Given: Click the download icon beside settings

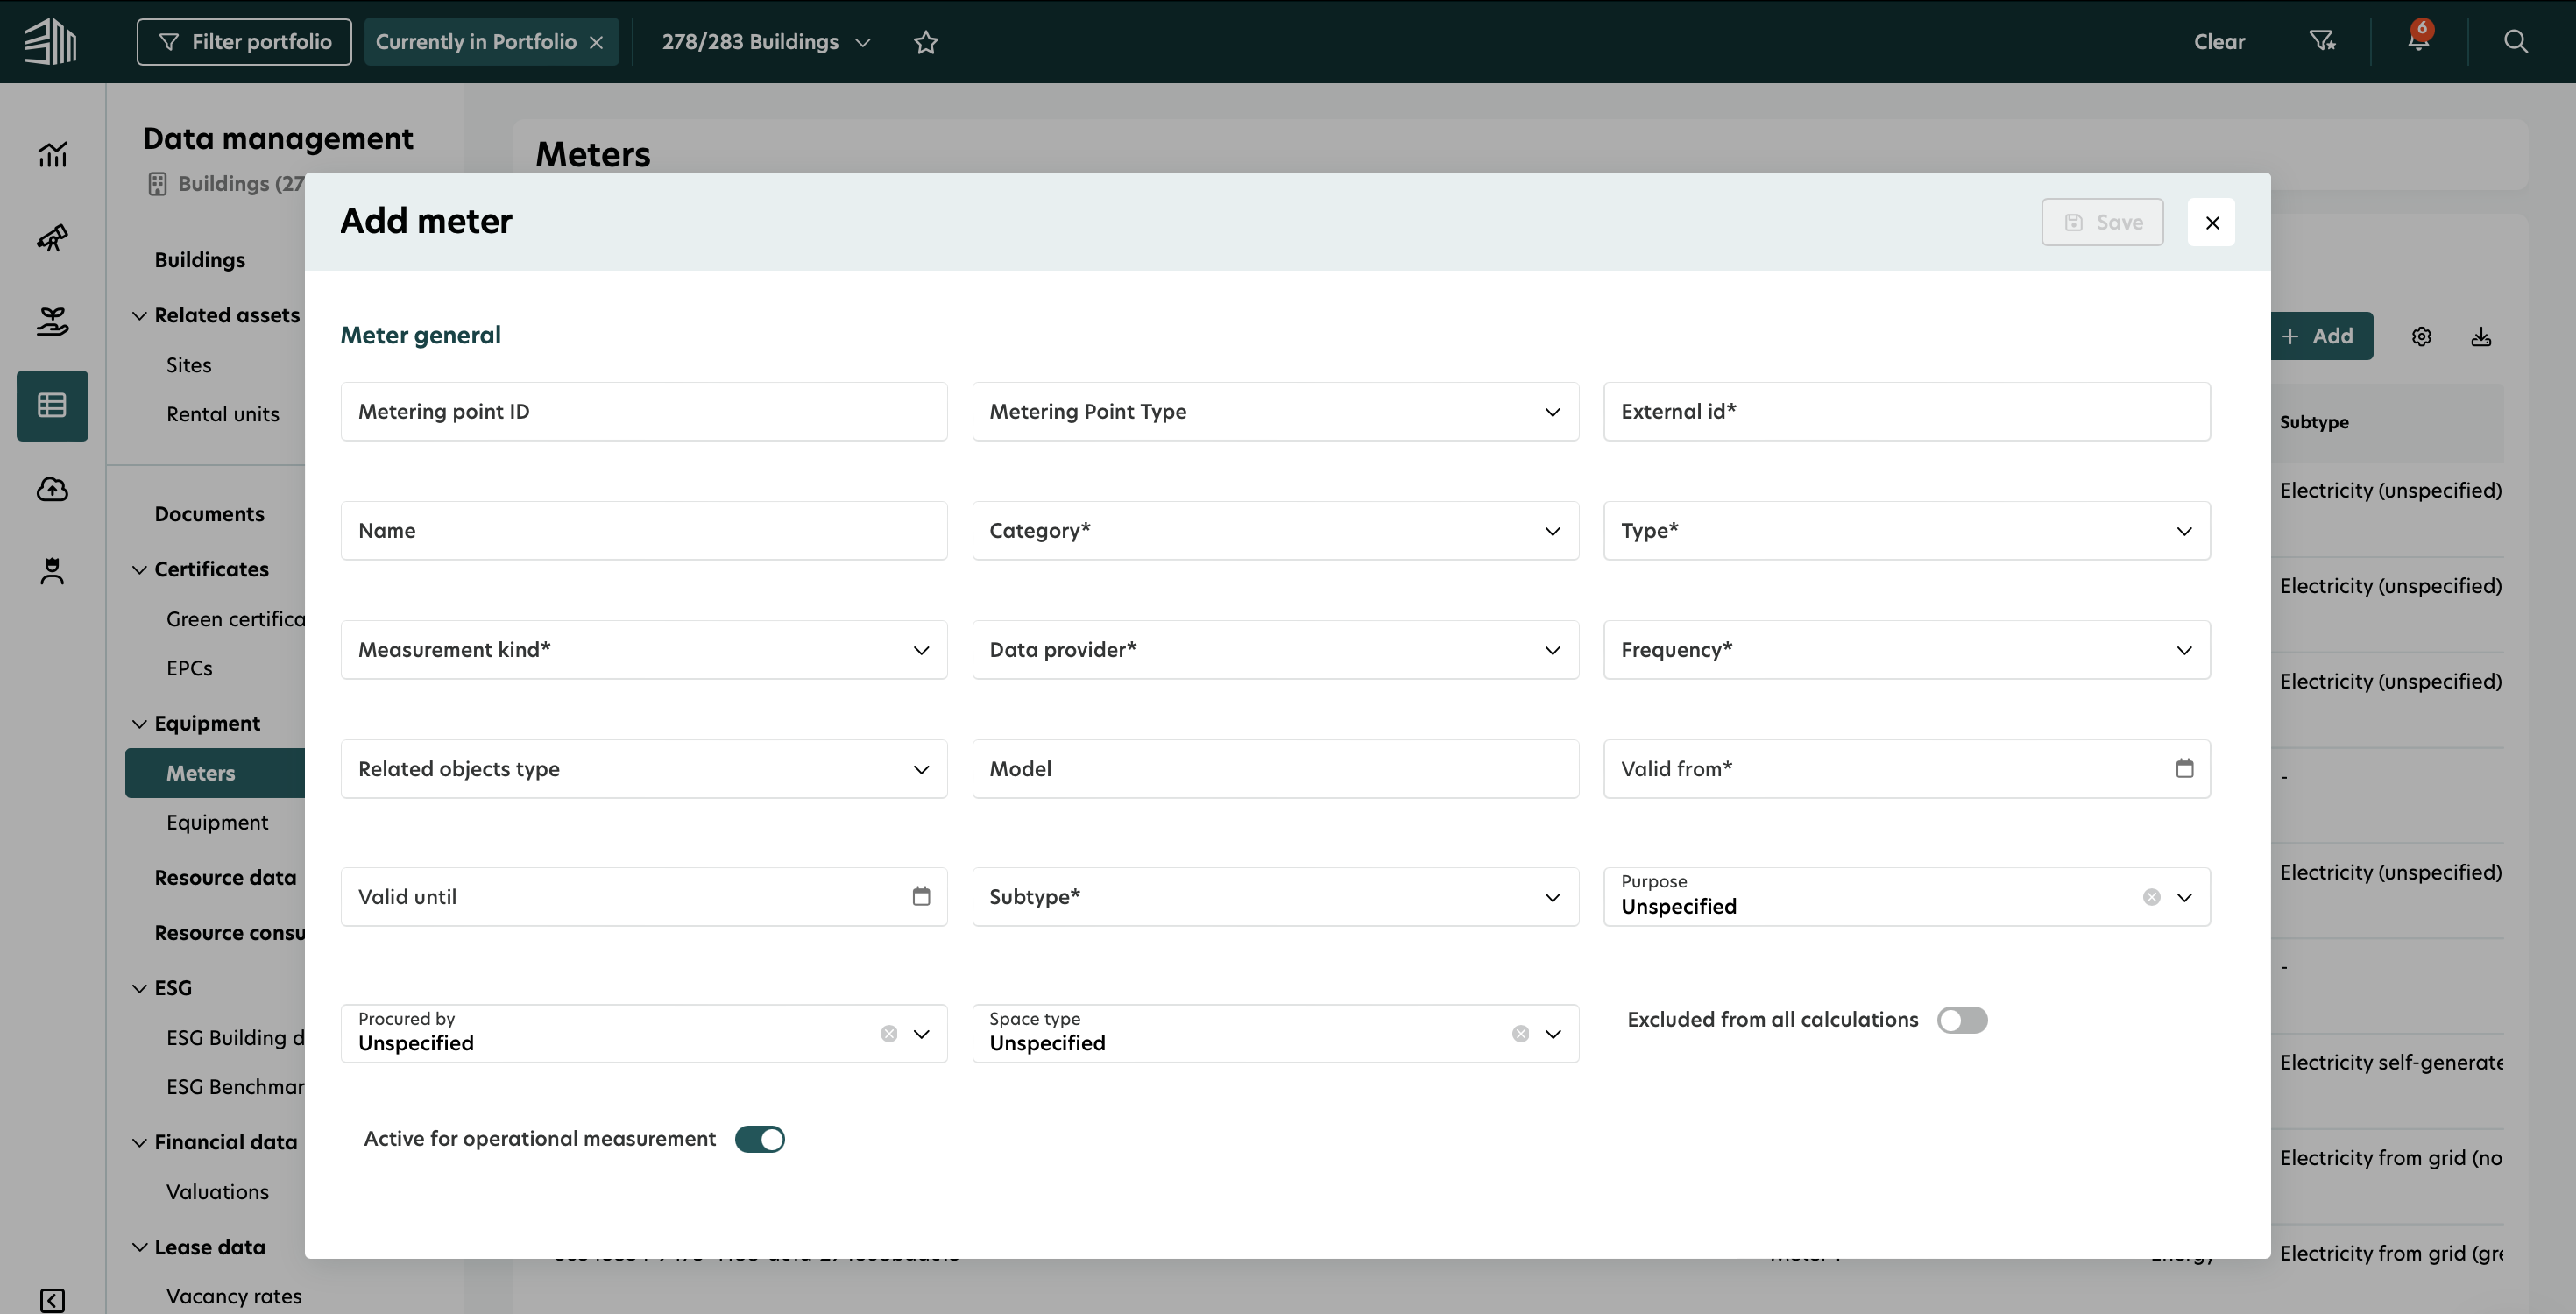Looking at the screenshot, I should click(x=2481, y=337).
